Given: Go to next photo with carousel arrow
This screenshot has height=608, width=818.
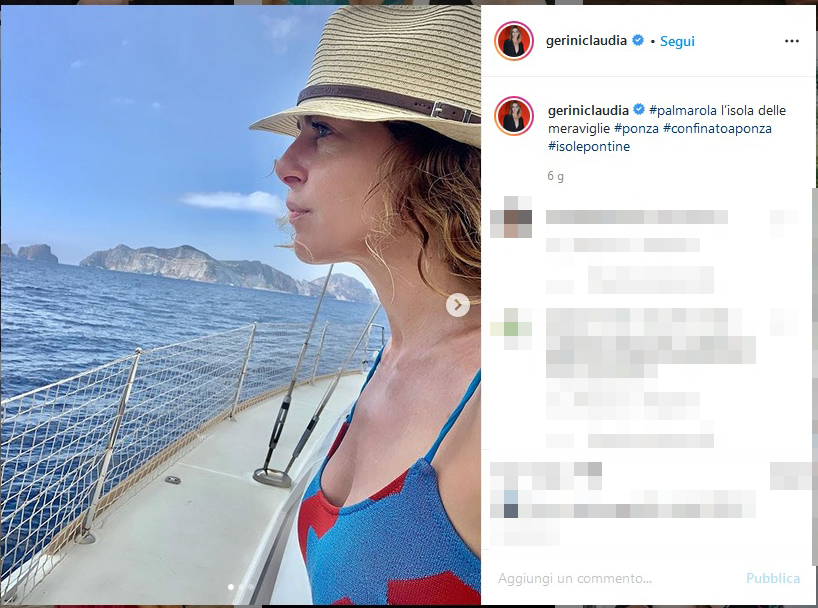Looking at the screenshot, I should (458, 305).
